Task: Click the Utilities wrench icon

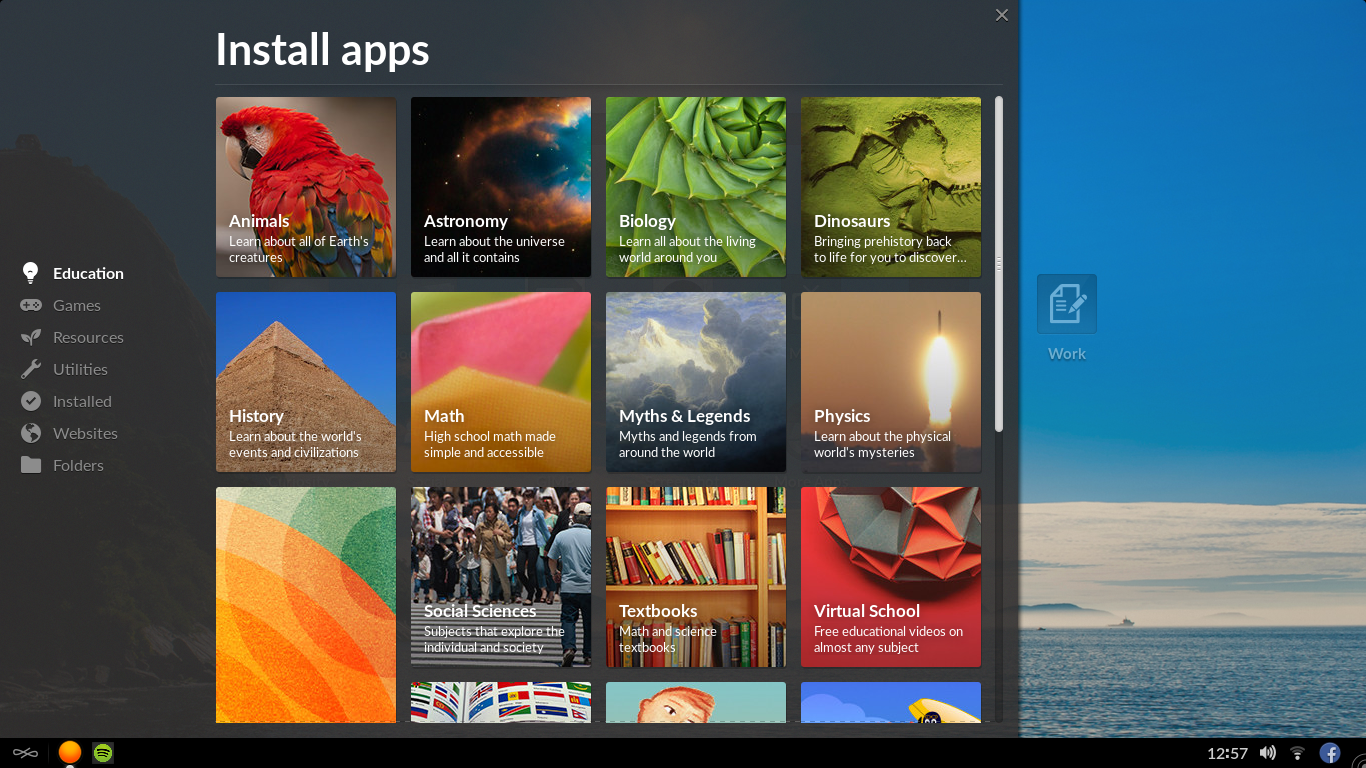Action: (31, 369)
